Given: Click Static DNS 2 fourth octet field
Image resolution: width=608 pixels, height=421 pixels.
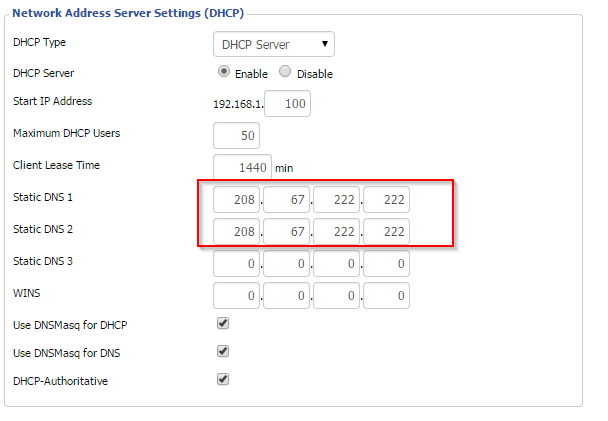Looking at the screenshot, I should pyautogui.click(x=386, y=231).
